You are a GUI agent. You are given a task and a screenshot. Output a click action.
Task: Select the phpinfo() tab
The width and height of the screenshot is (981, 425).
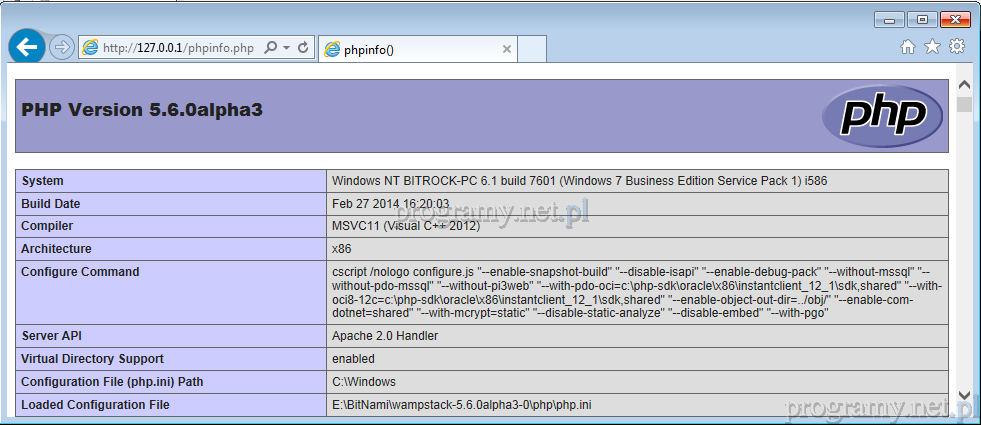[x=410, y=49]
